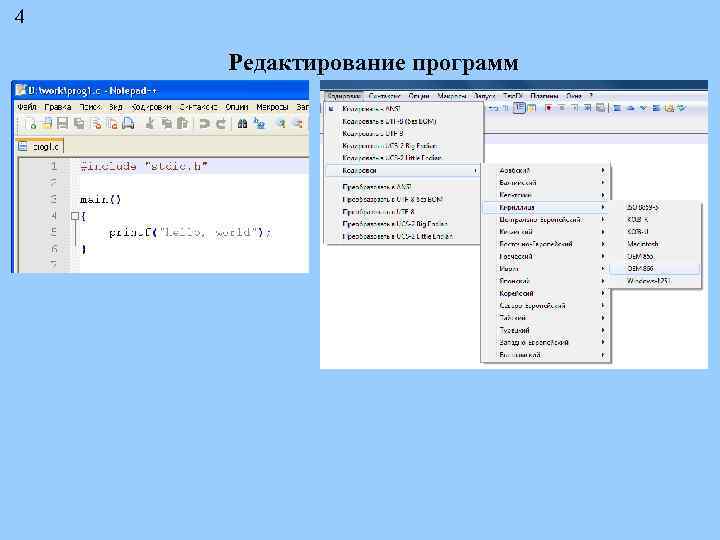
Task: Expand the Китайский encoding submenu
Action: coord(546,232)
